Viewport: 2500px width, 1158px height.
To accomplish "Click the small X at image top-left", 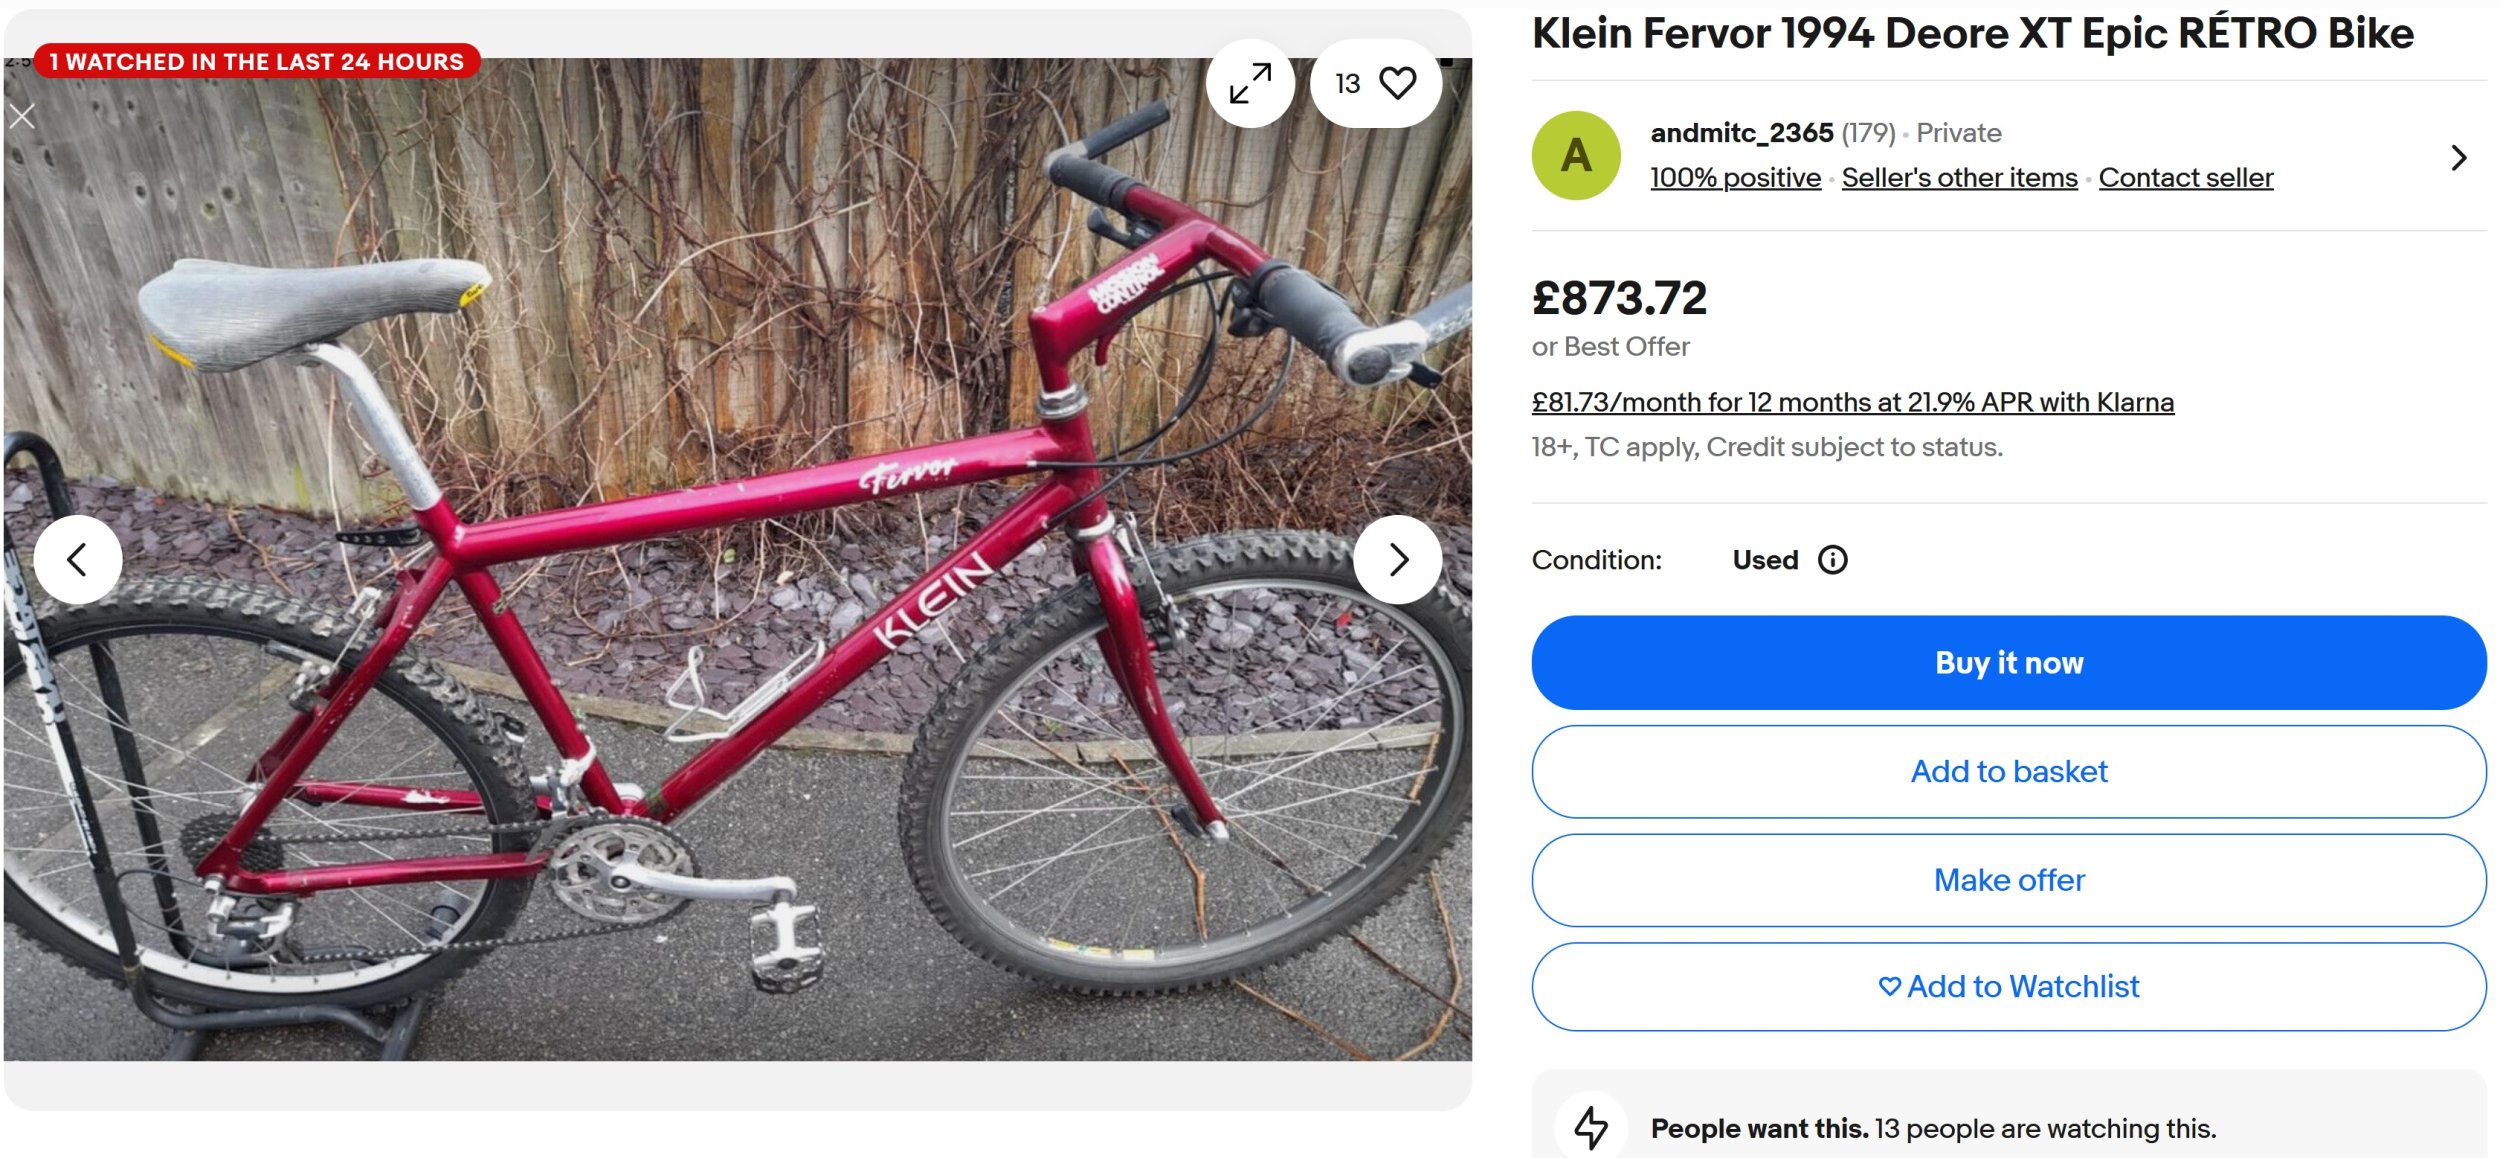I will coord(22,117).
